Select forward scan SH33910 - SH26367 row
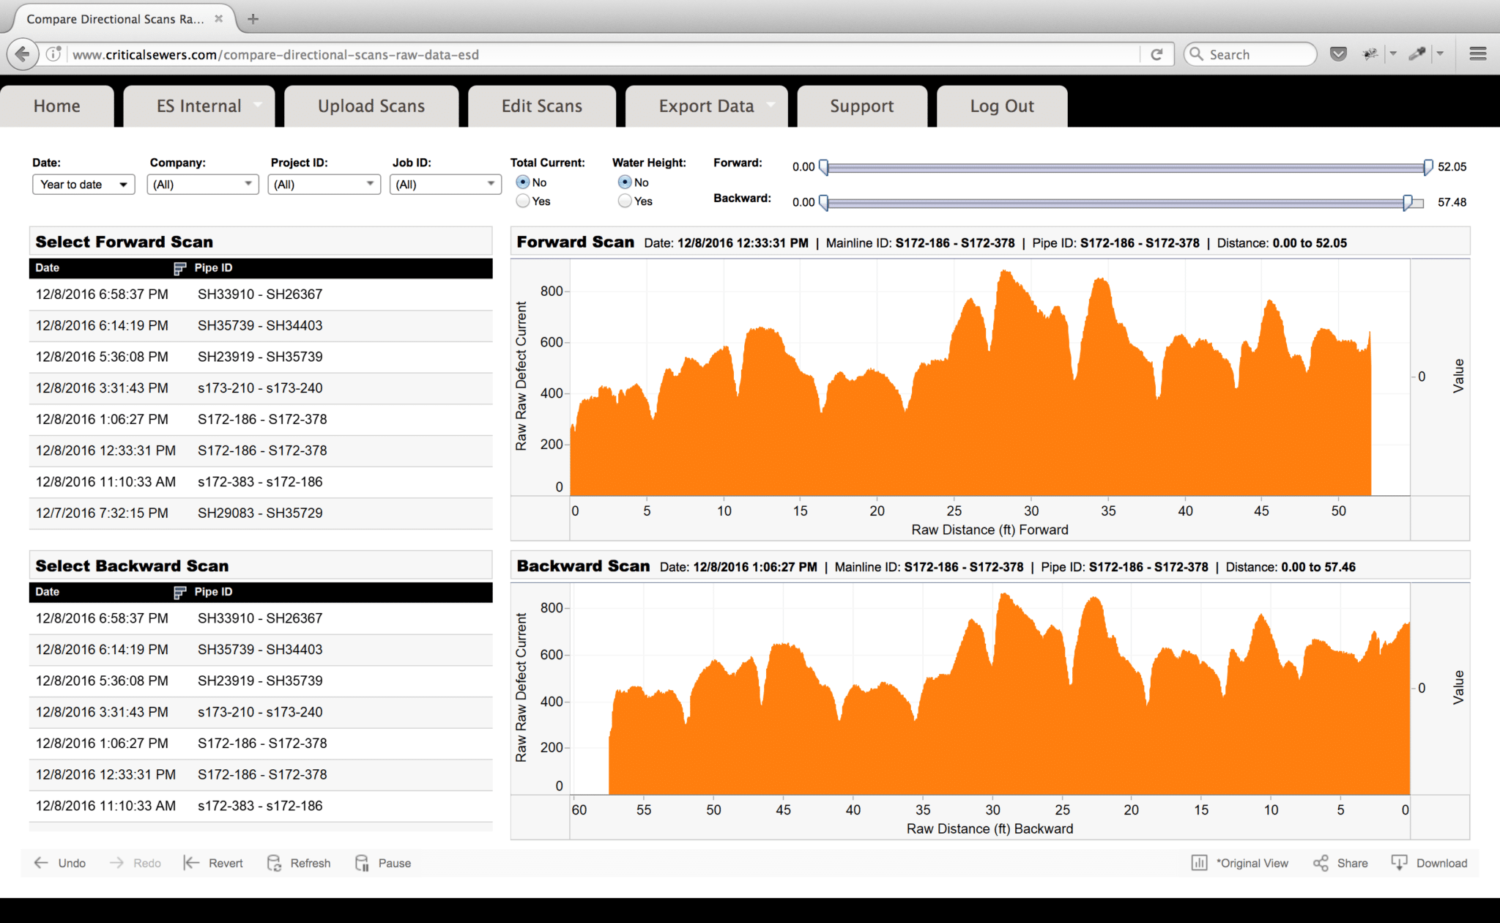Image resolution: width=1500 pixels, height=923 pixels. pos(260,294)
